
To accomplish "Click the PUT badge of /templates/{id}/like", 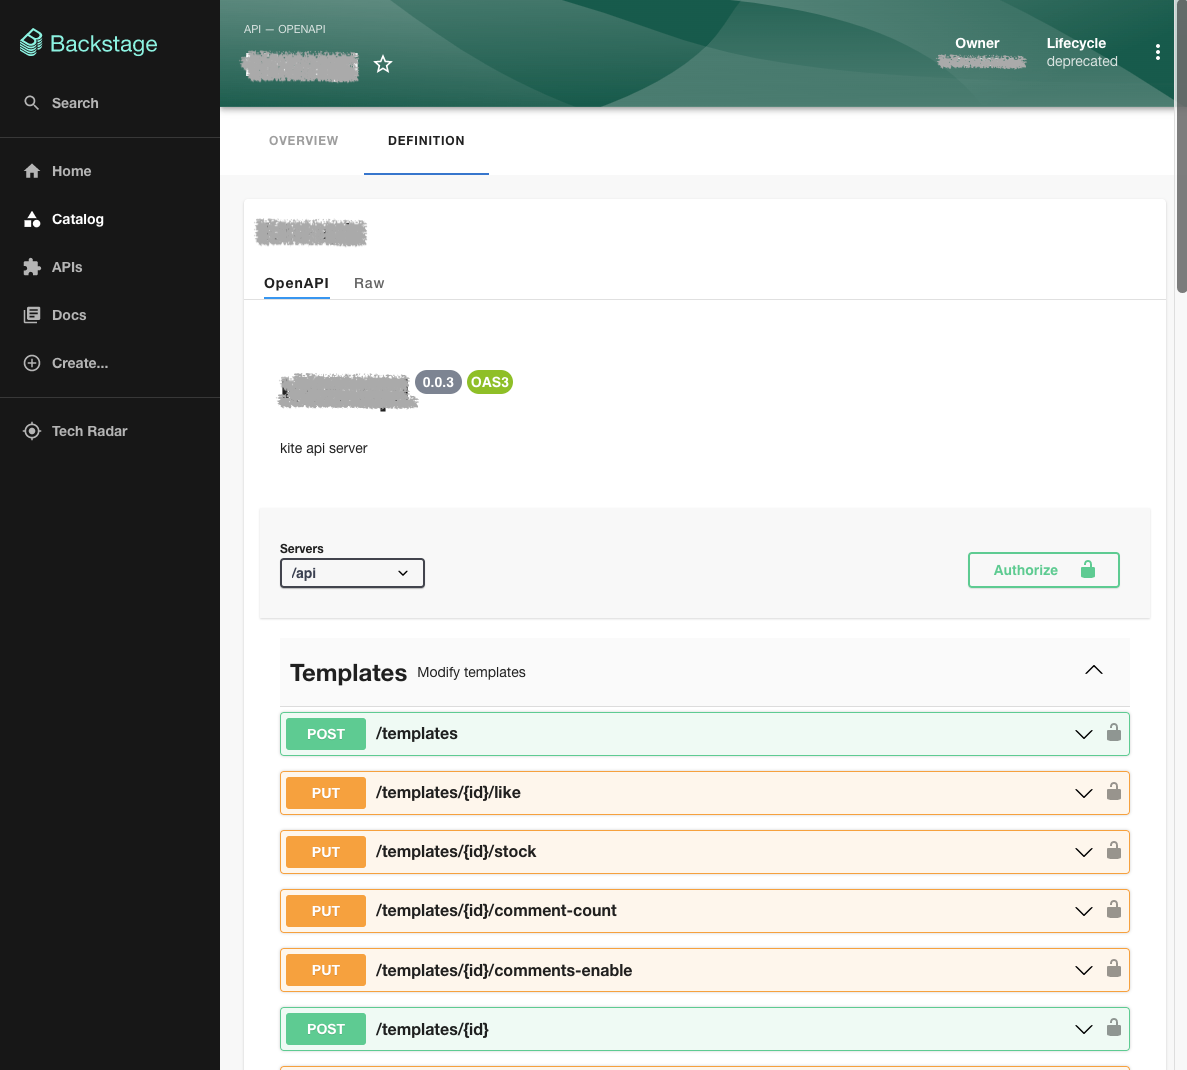I will tap(326, 793).
